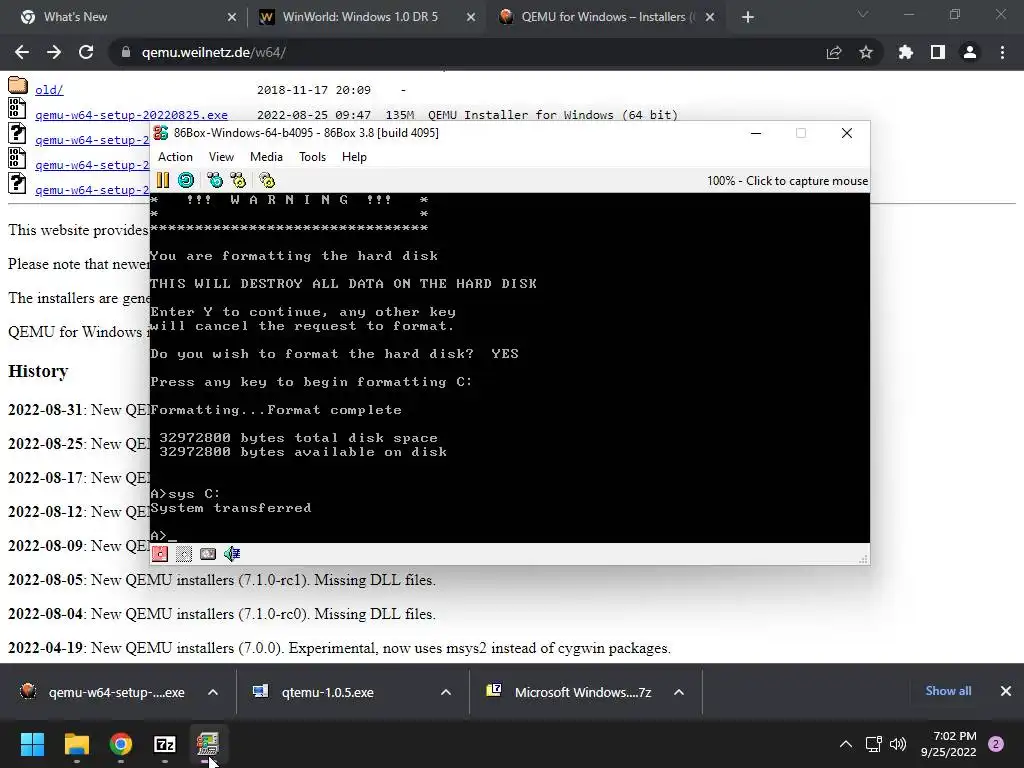Open 86Box settings toolbar icon
The height and width of the screenshot is (768, 1024).
266,180
